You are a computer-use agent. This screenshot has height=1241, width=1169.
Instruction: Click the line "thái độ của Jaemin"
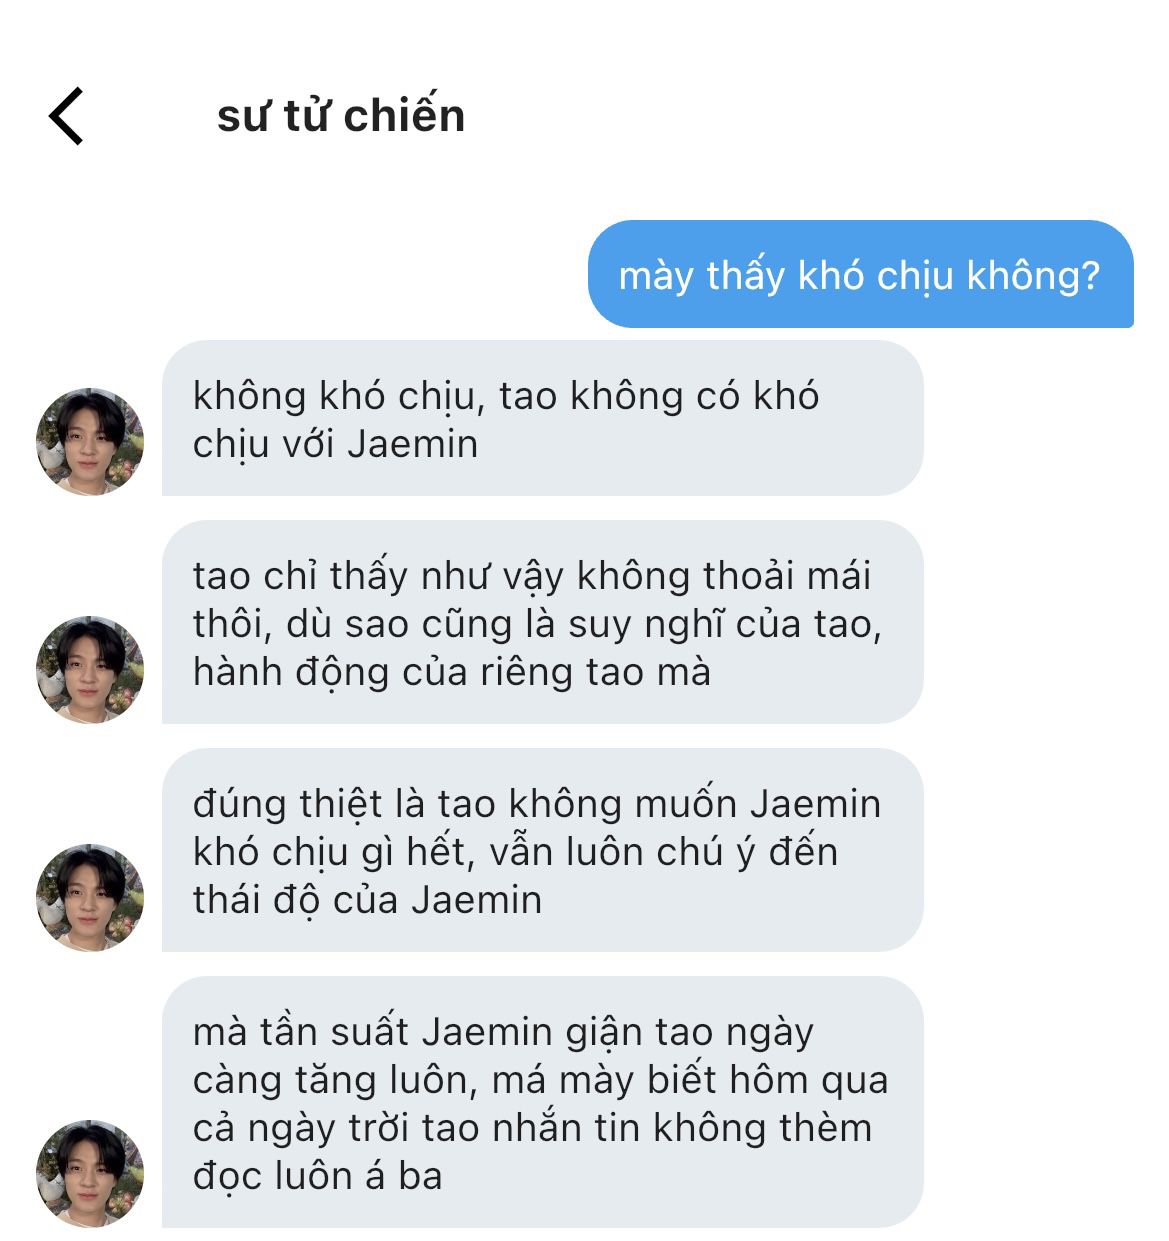click(367, 900)
